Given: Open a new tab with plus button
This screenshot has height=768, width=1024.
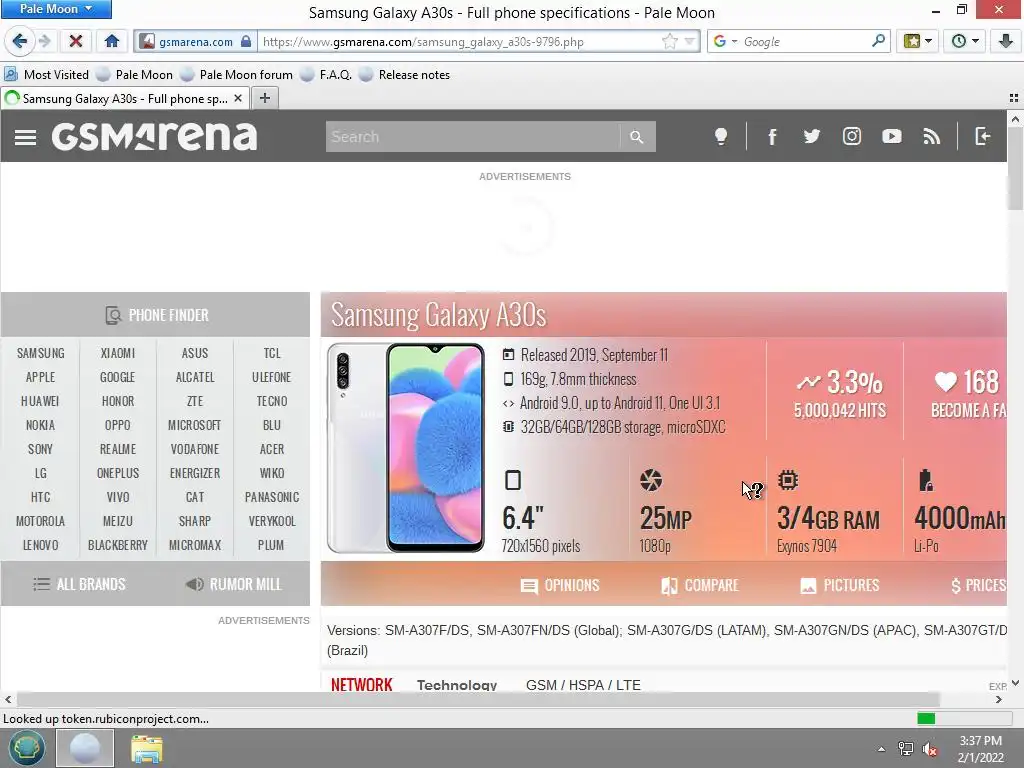Looking at the screenshot, I should 264,98.
